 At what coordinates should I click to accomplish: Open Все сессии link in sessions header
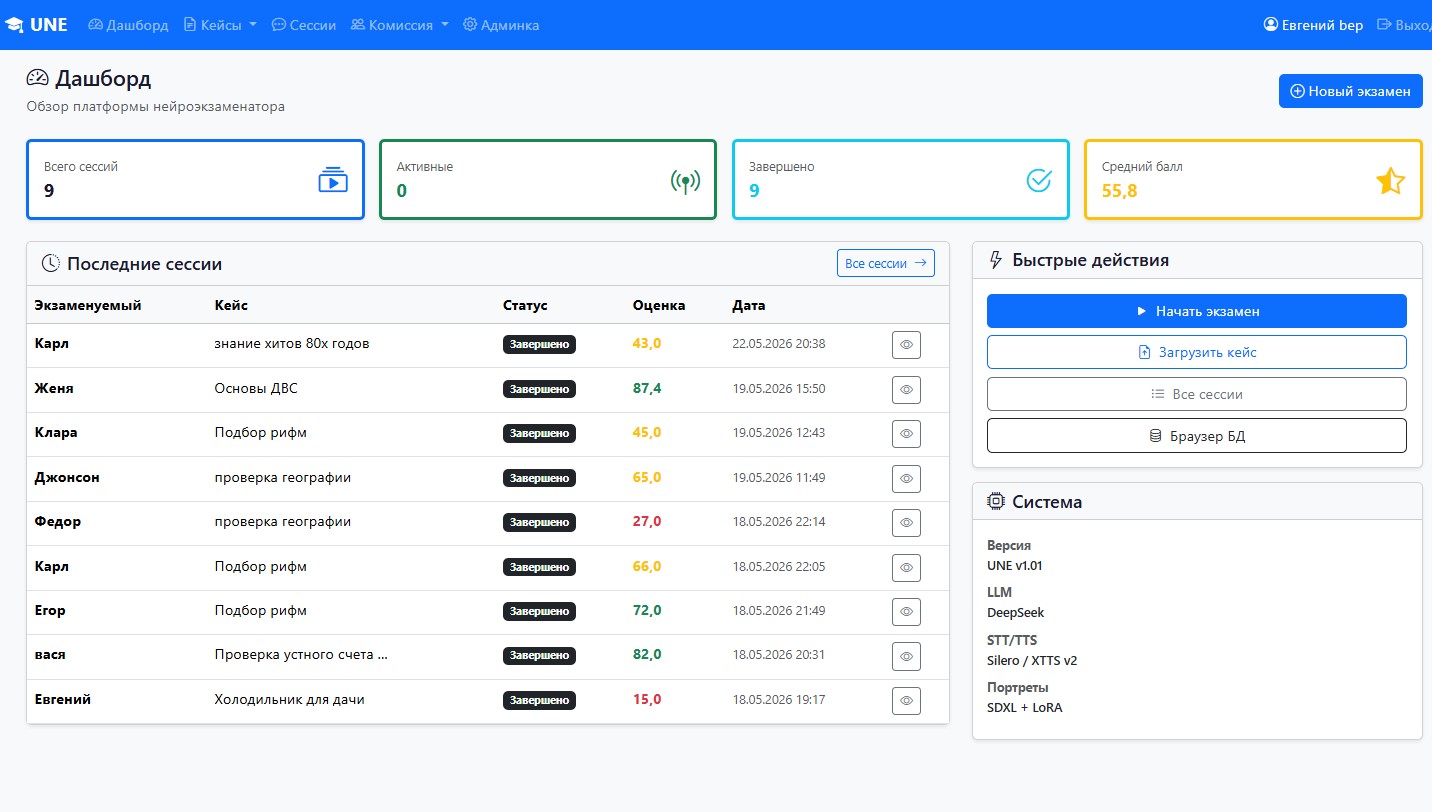[x=886, y=263]
